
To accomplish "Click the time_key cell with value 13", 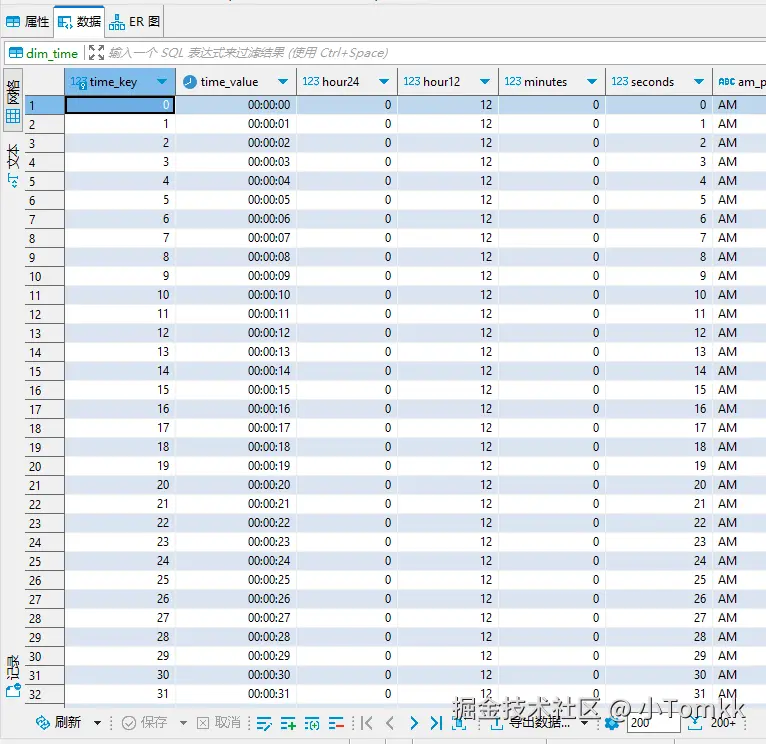I will pyautogui.click(x=120, y=352).
